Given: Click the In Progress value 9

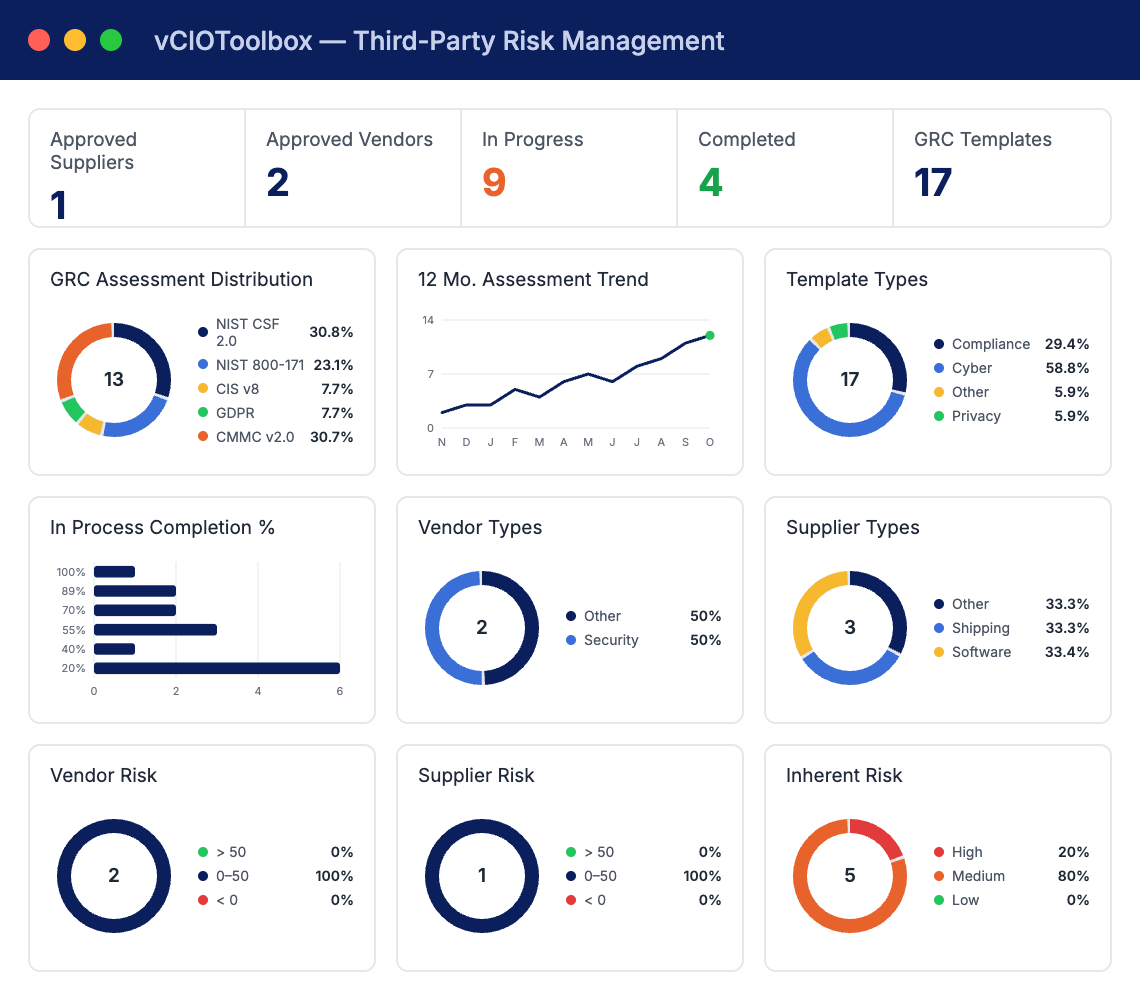Looking at the screenshot, I should (x=494, y=182).
